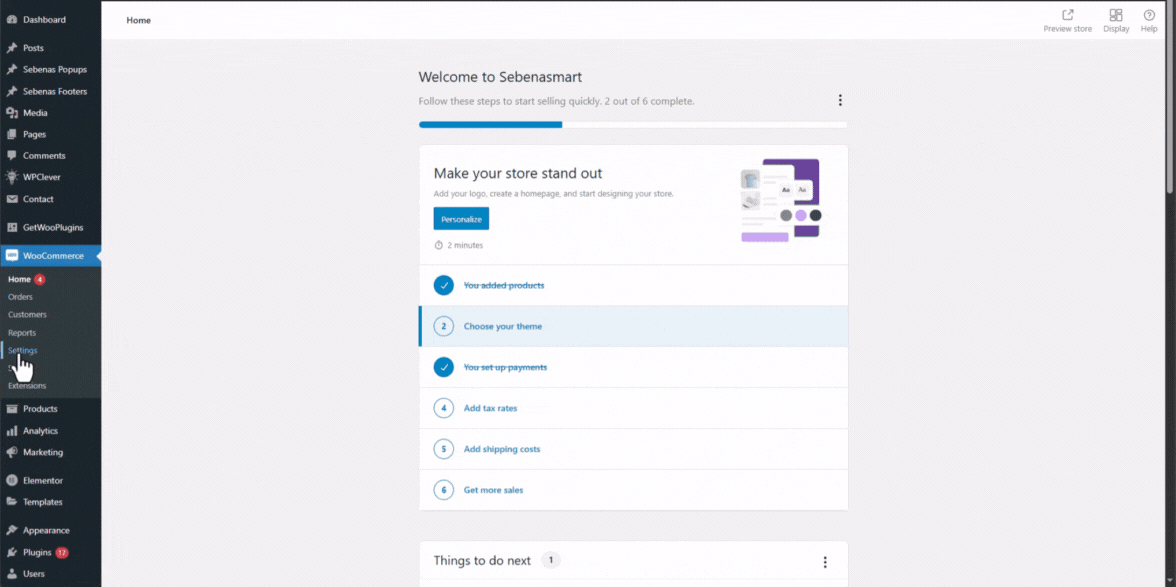Open WooCommerce Extensions submenu item
The image size is (1176, 587).
[x=27, y=386]
